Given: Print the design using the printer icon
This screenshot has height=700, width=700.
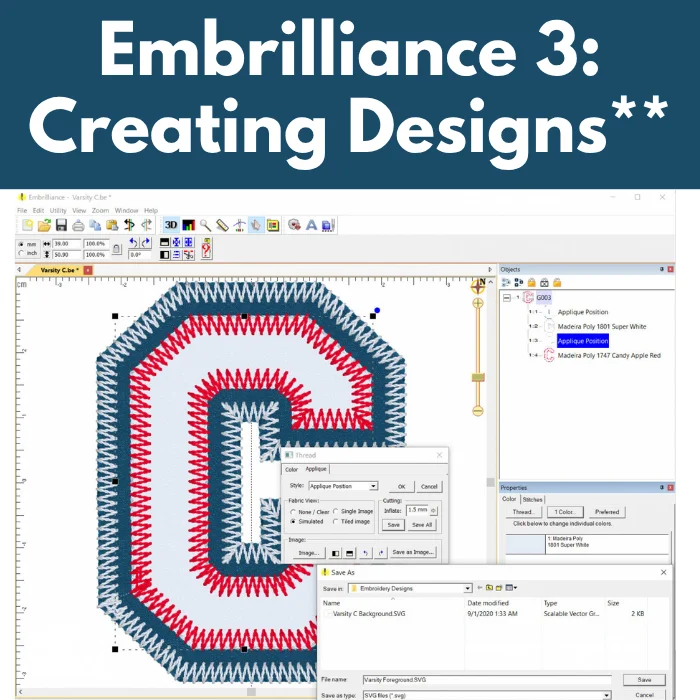Looking at the screenshot, I should [78, 225].
